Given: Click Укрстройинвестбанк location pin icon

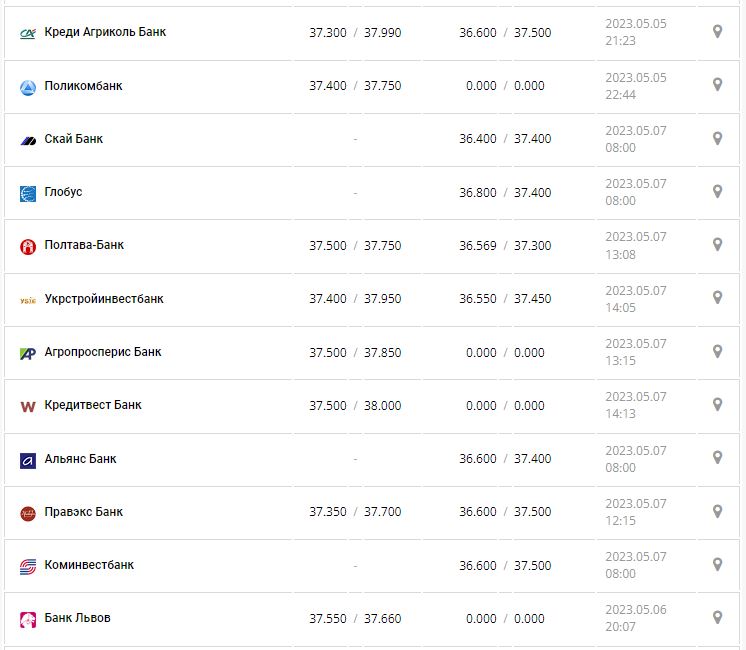Looking at the screenshot, I should [717, 298].
